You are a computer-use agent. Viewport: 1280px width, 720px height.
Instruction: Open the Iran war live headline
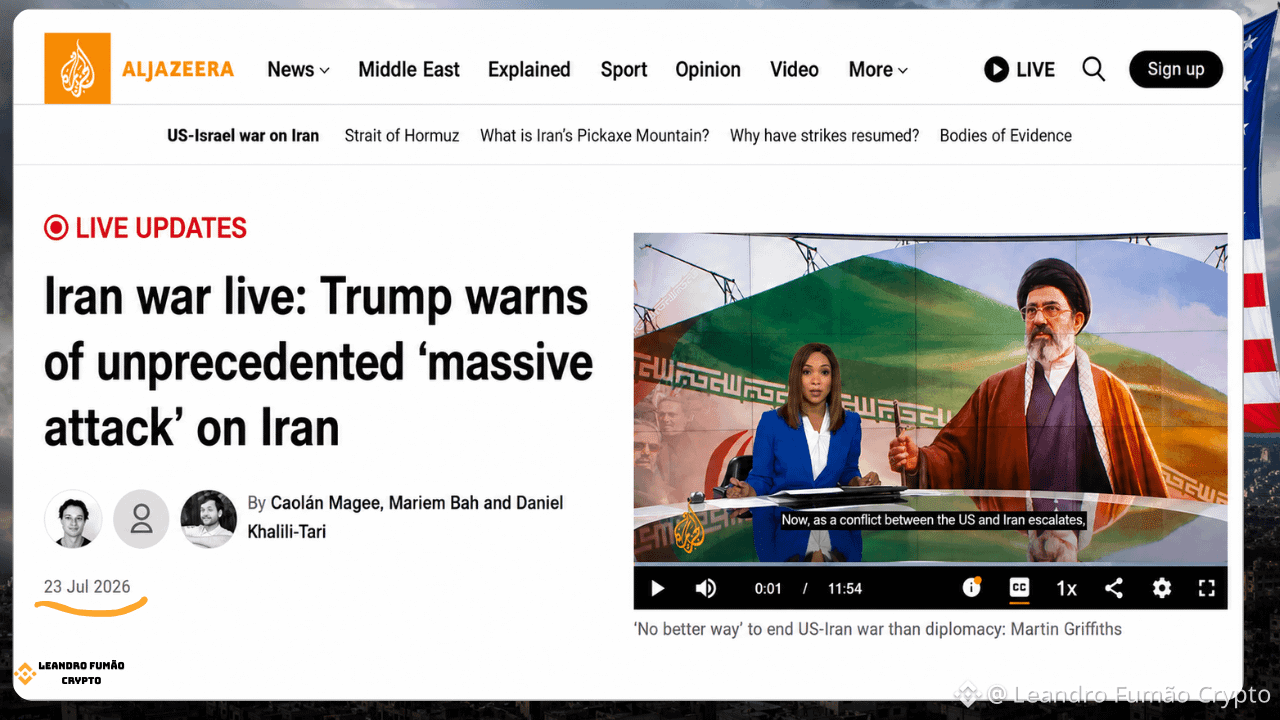pyautogui.click(x=318, y=362)
